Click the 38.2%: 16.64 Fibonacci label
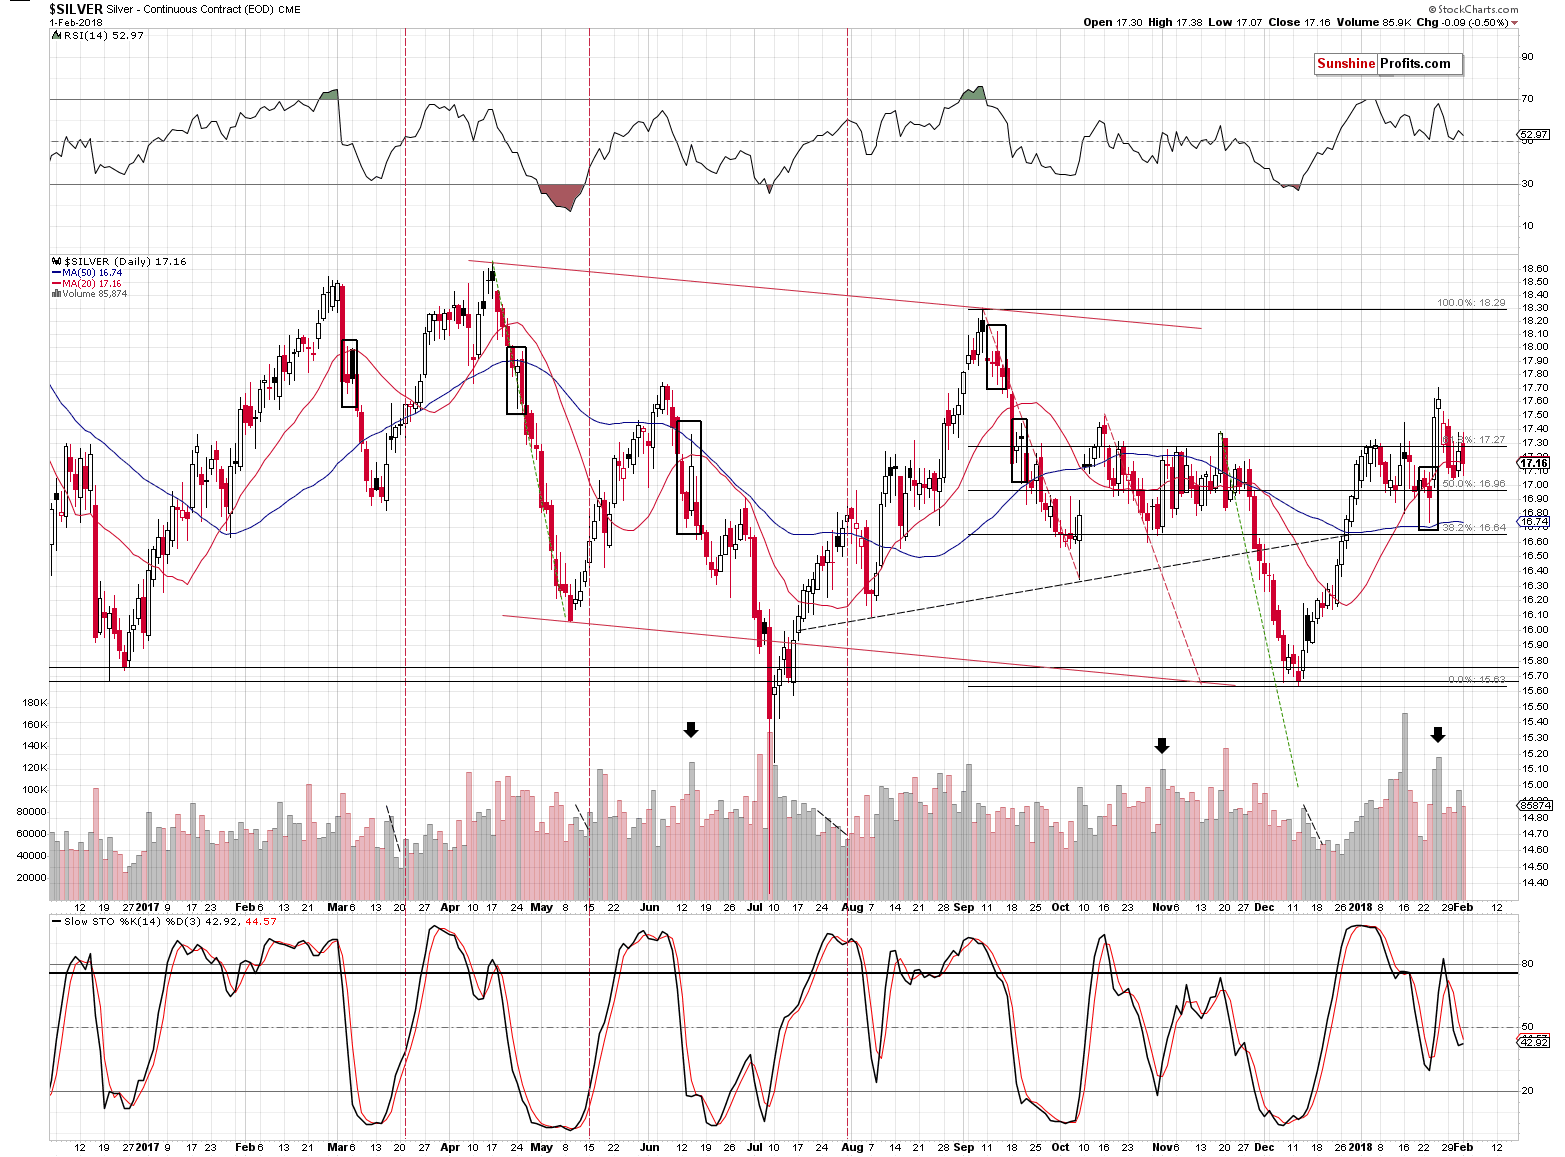 point(1473,527)
